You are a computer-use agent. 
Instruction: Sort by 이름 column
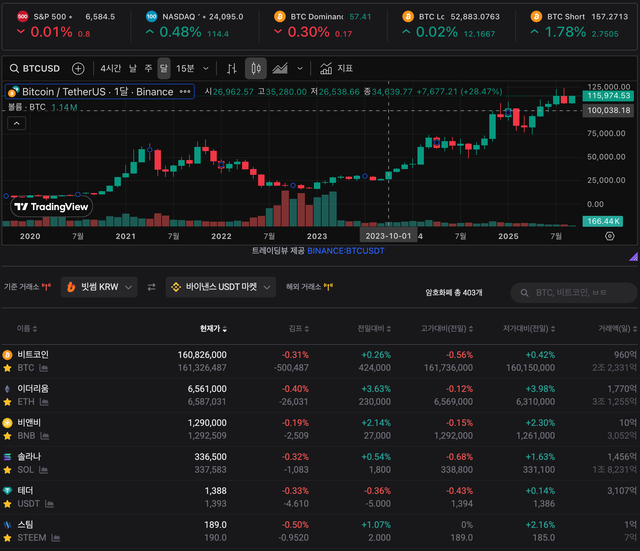(x=27, y=329)
